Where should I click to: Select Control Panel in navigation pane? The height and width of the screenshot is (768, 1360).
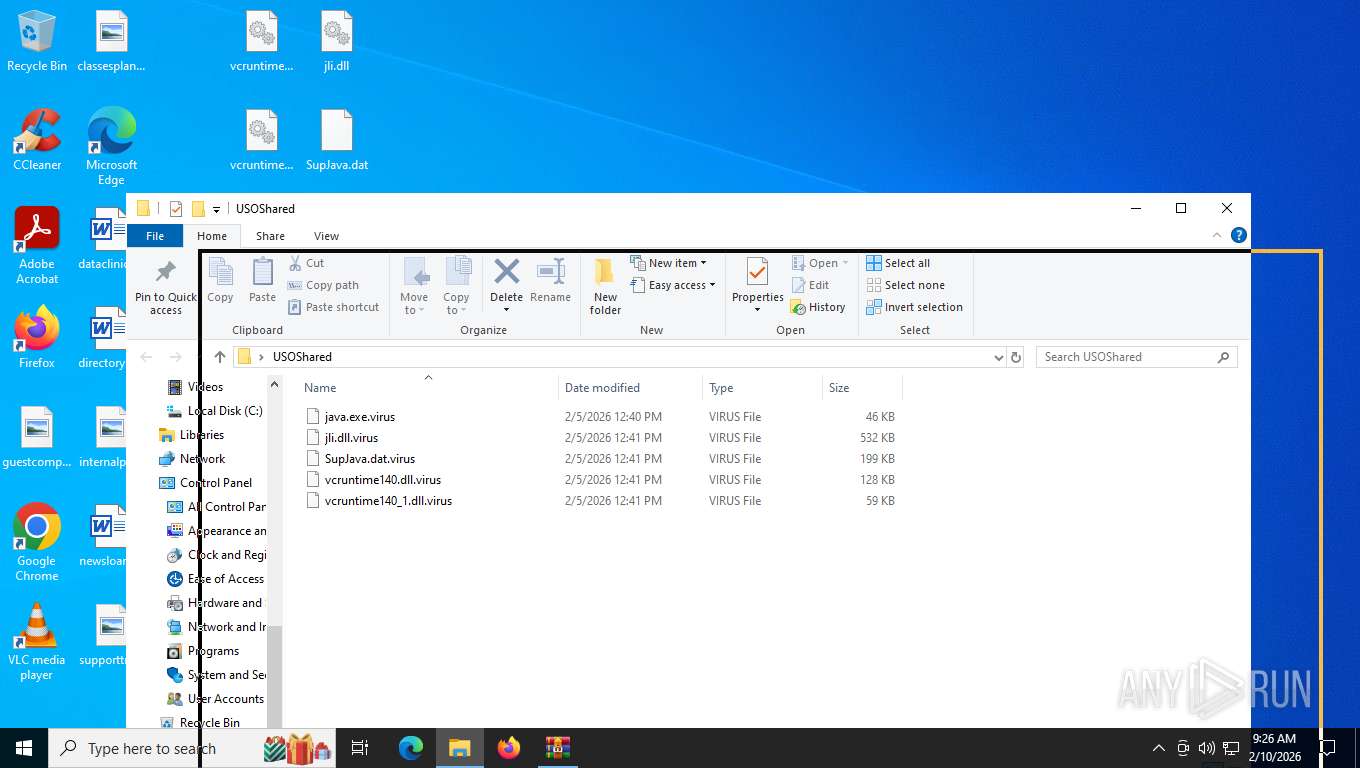pyautogui.click(x=216, y=483)
